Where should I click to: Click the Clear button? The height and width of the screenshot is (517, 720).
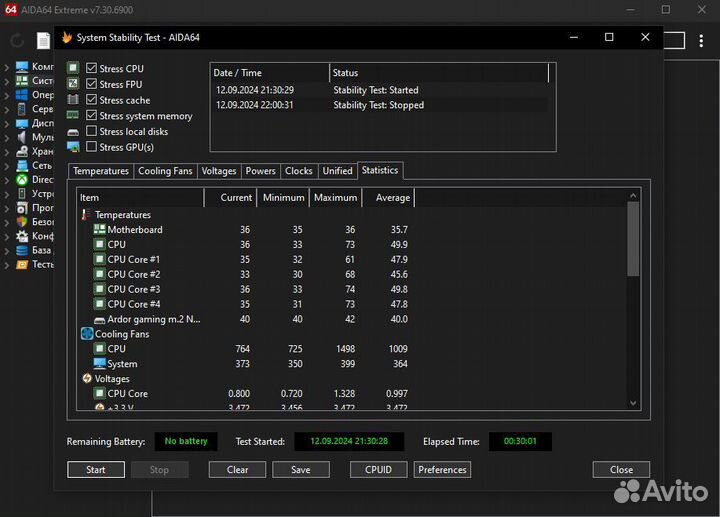pyautogui.click(x=237, y=470)
